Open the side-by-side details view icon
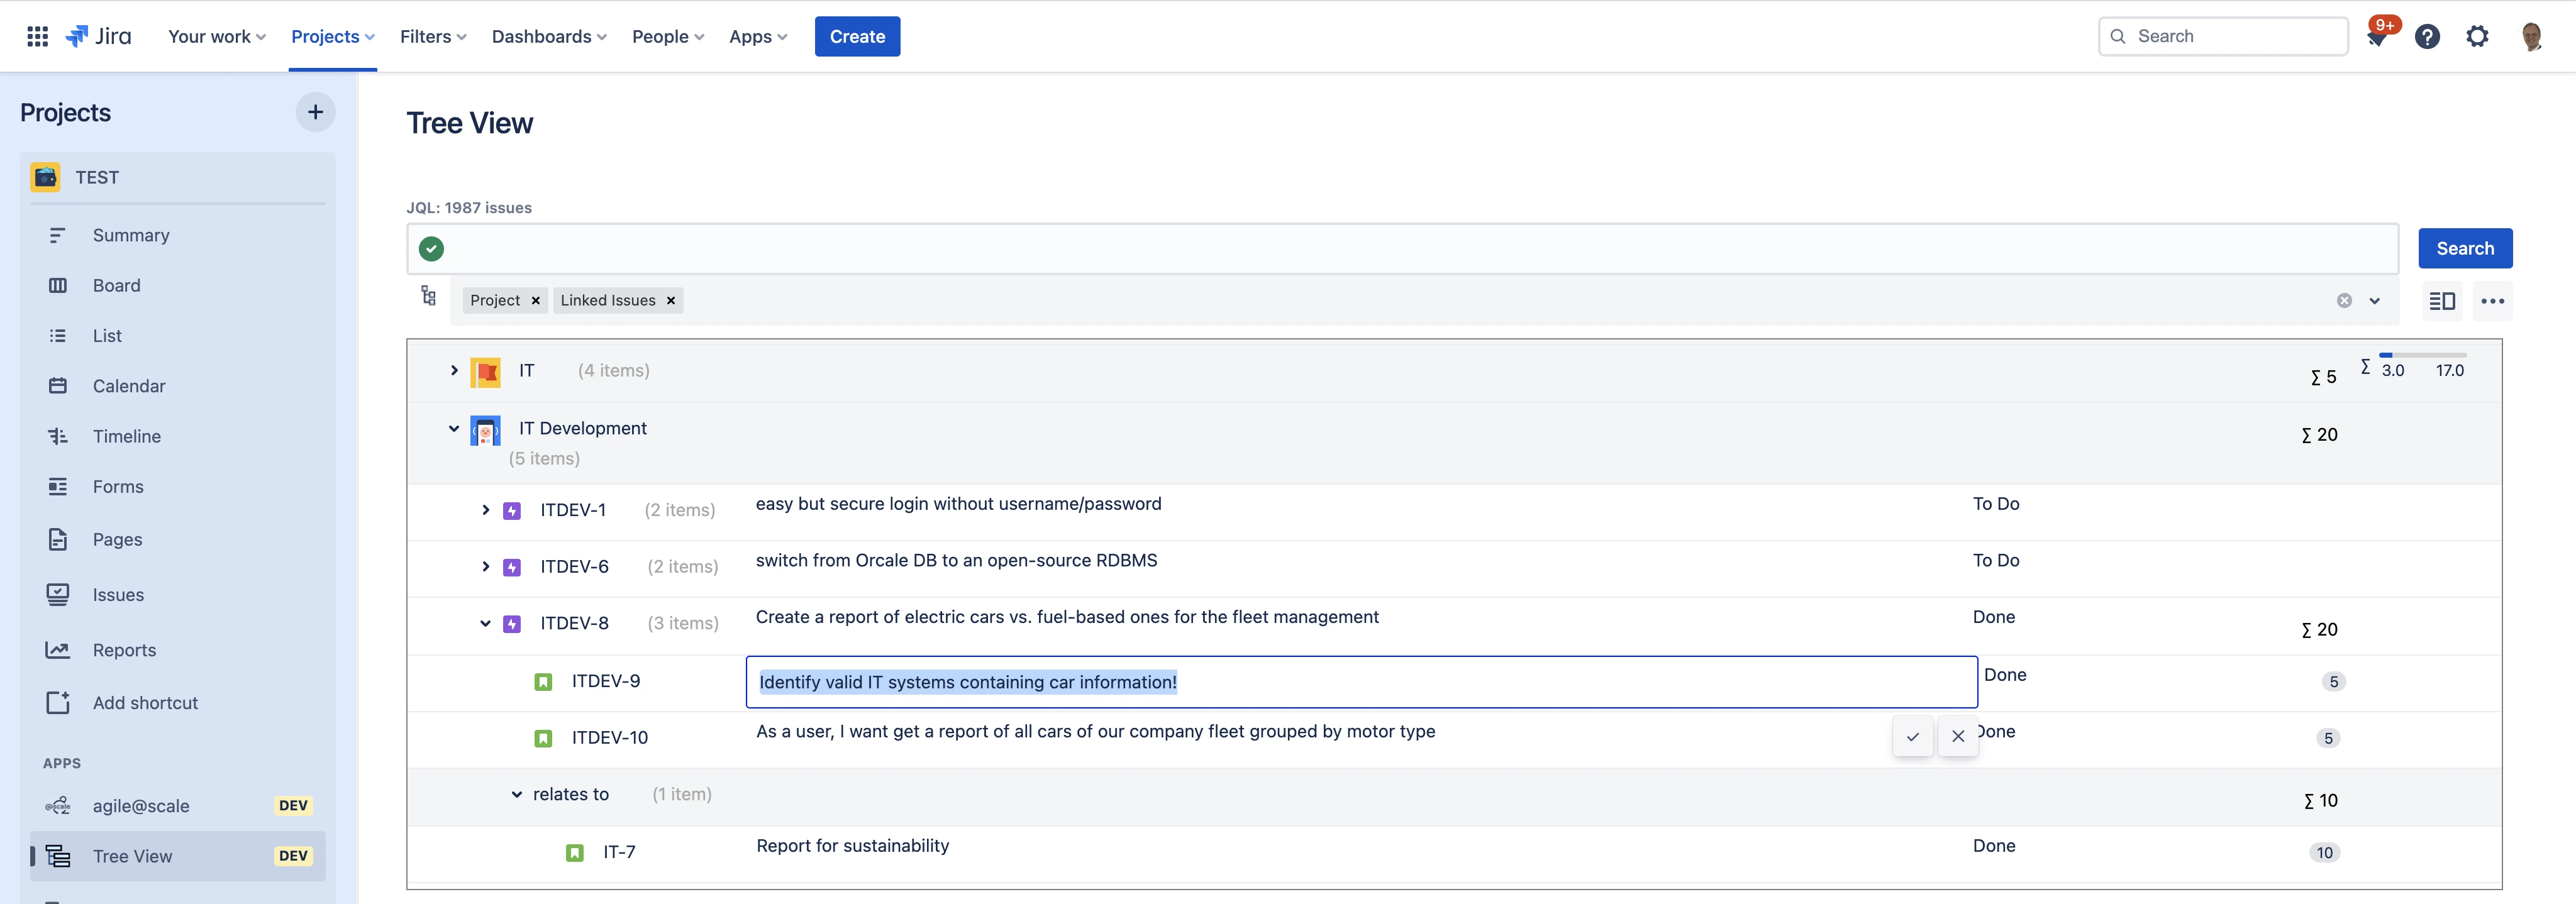 tap(2441, 300)
